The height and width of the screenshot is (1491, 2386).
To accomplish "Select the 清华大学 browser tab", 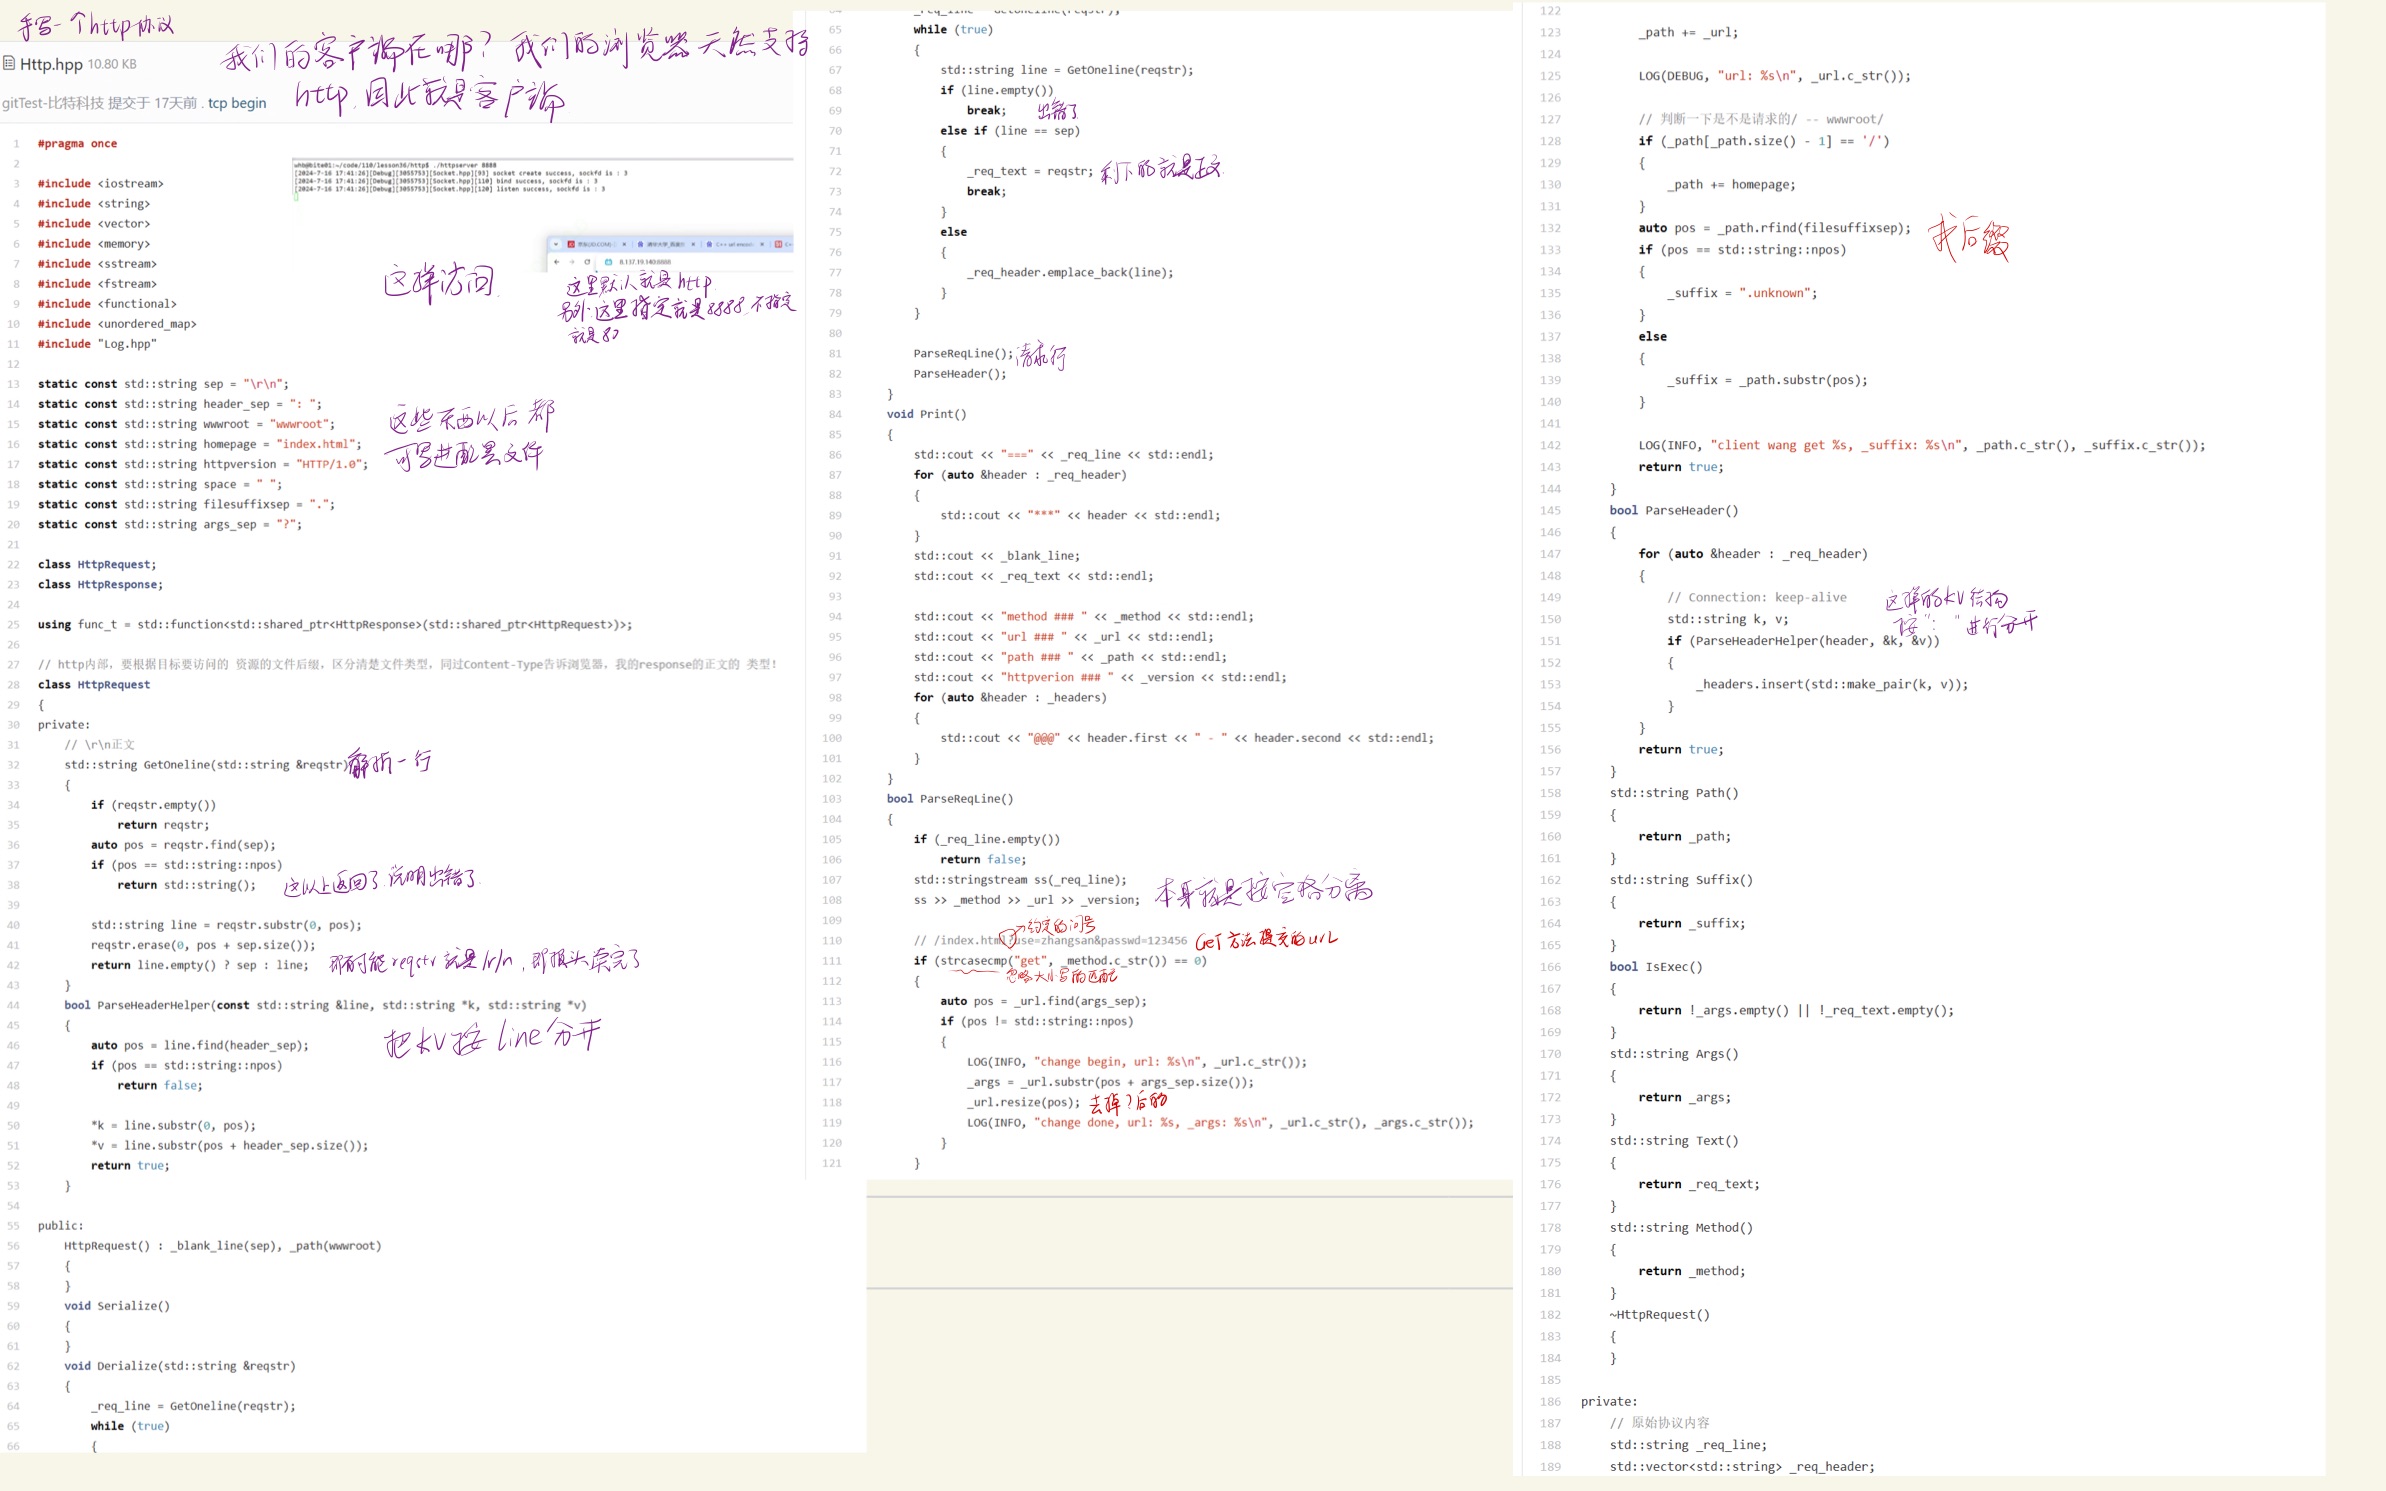I will [665, 244].
